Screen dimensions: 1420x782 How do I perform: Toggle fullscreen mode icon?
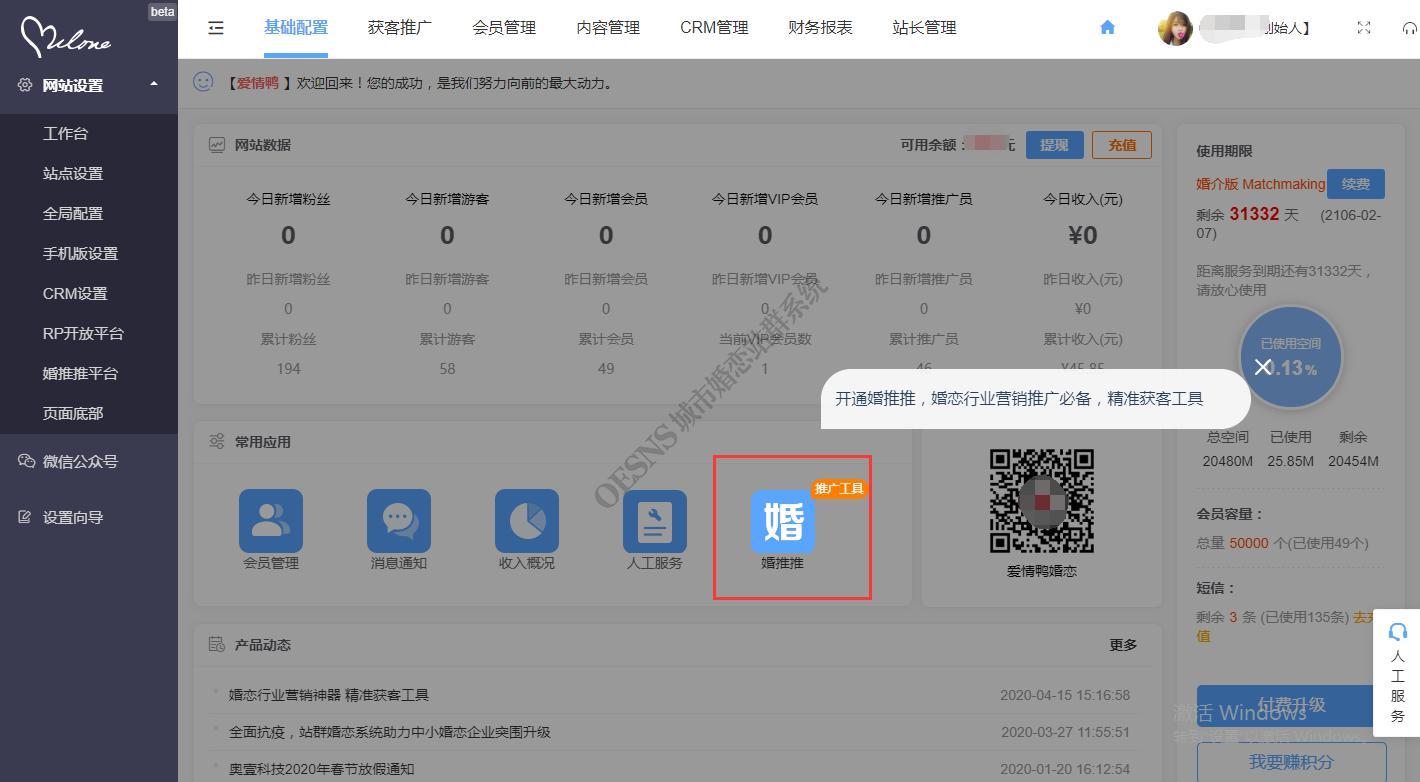pyautogui.click(x=1364, y=28)
